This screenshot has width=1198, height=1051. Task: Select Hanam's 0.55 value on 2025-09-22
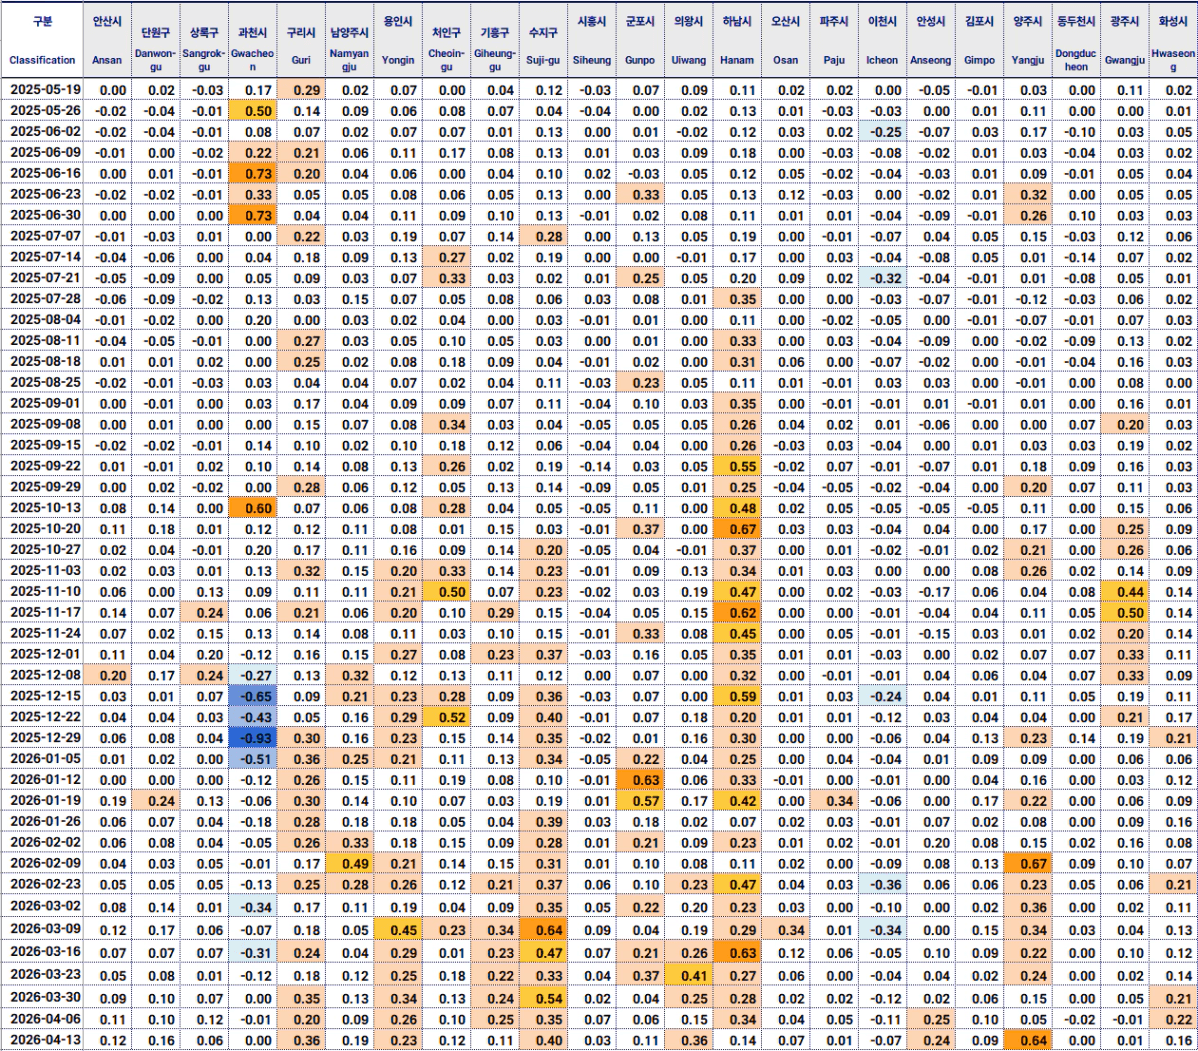(x=737, y=467)
